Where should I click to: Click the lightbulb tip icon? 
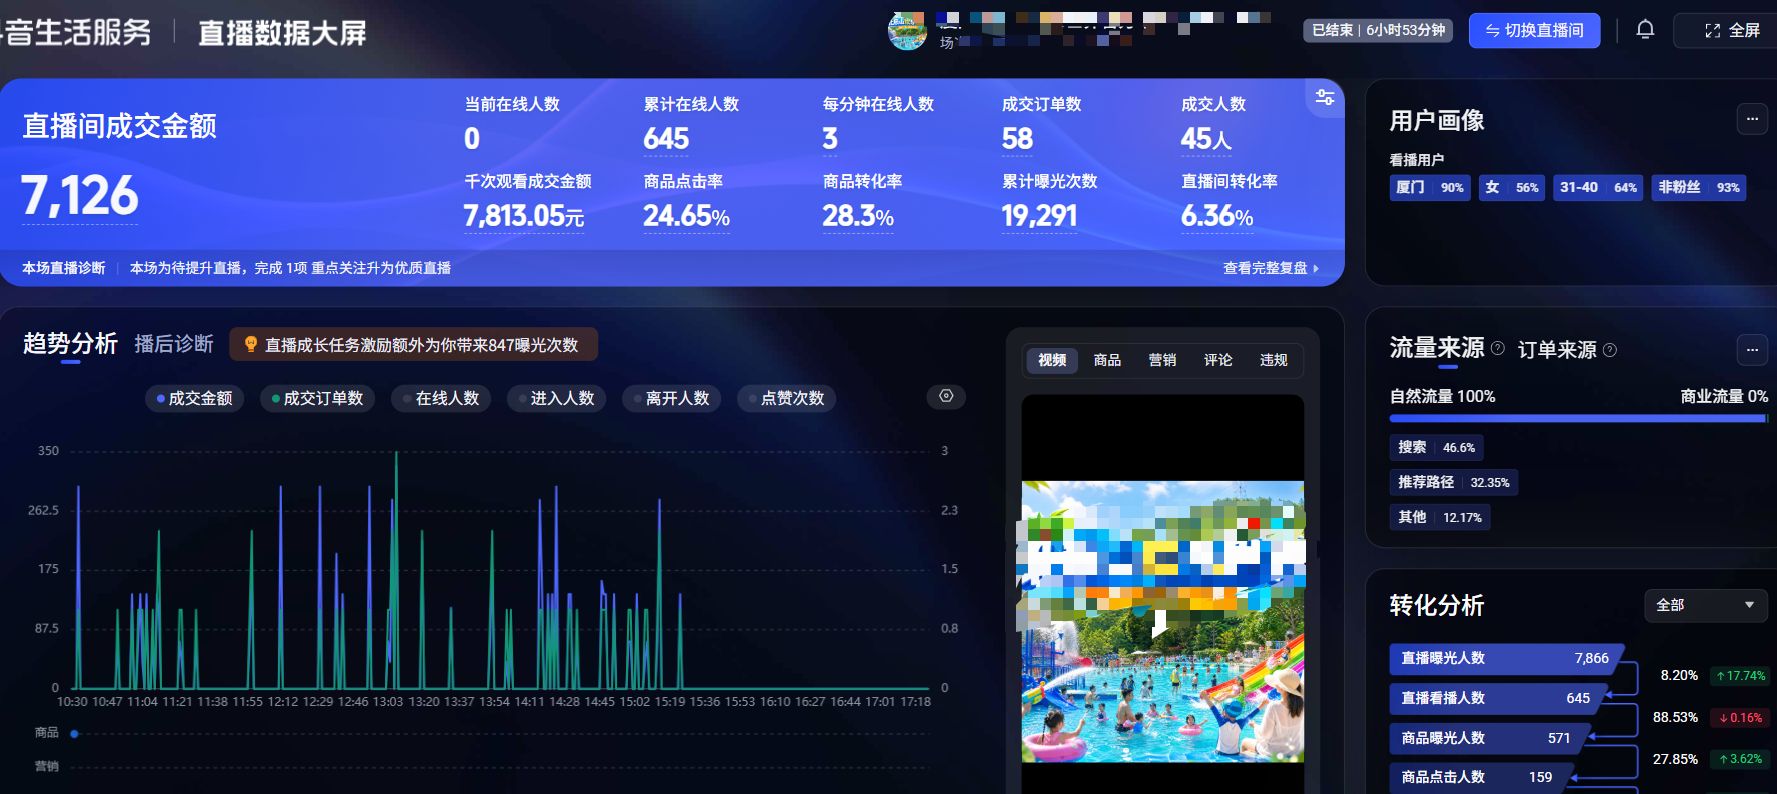(x=251, y=344)
